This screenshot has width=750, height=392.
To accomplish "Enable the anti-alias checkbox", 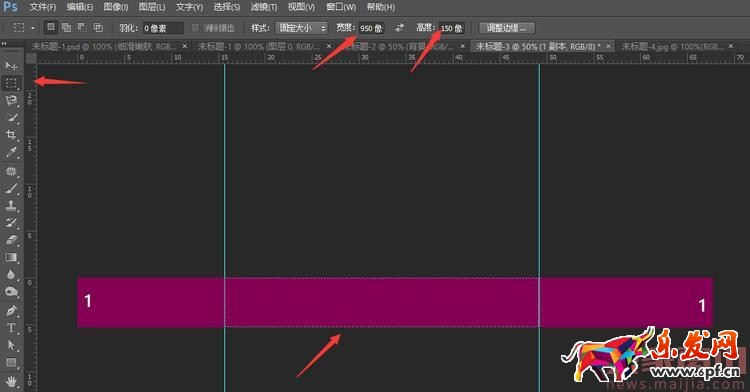I will (195, 28).
